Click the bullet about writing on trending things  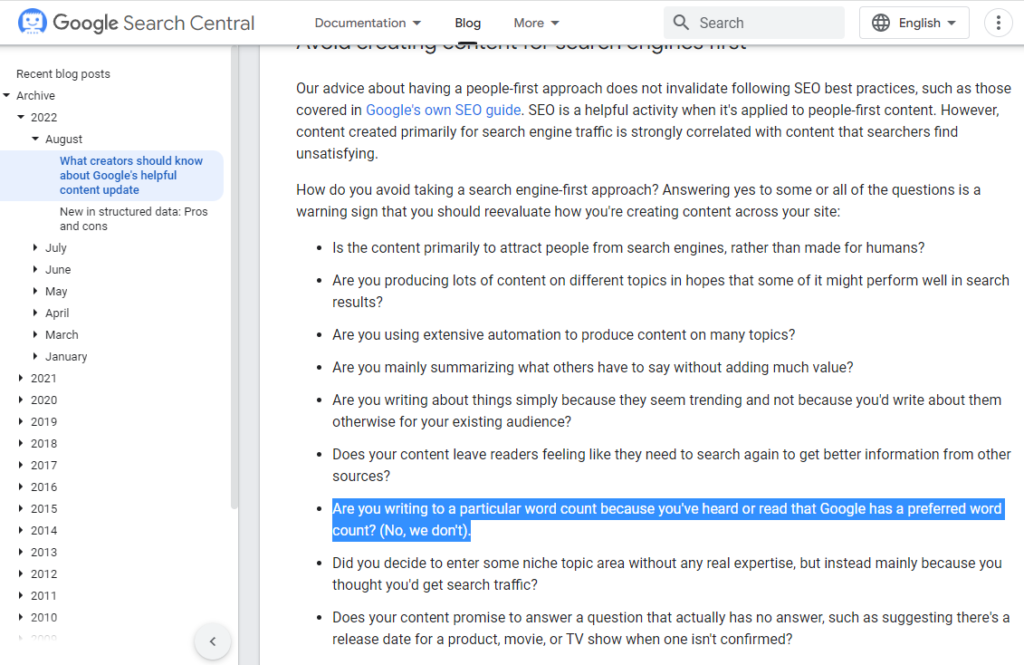click(667, 410)
